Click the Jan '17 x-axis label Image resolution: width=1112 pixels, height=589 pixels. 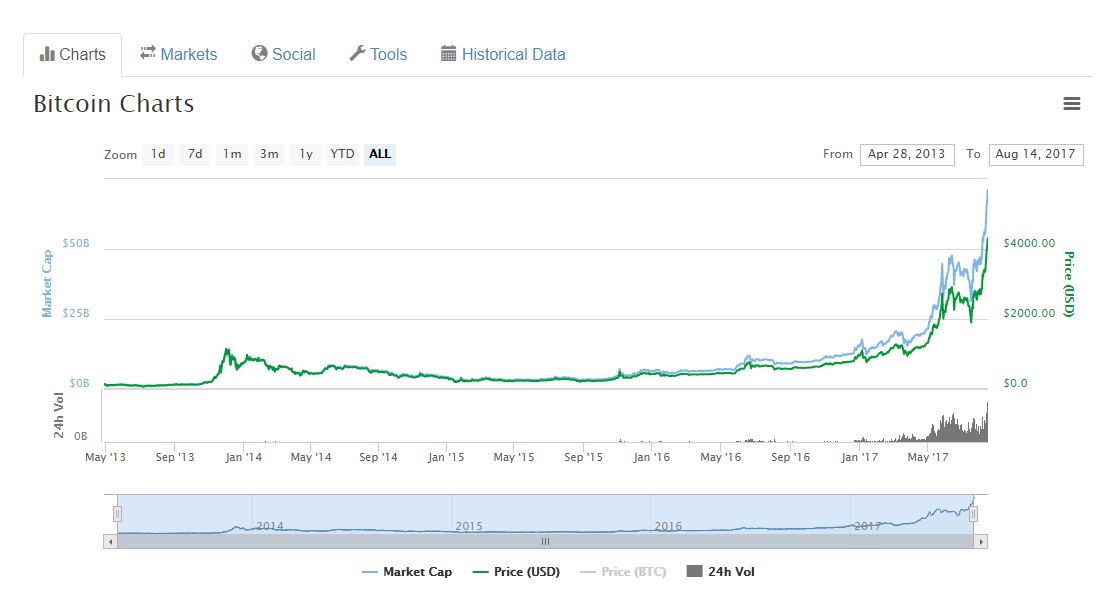860,457
